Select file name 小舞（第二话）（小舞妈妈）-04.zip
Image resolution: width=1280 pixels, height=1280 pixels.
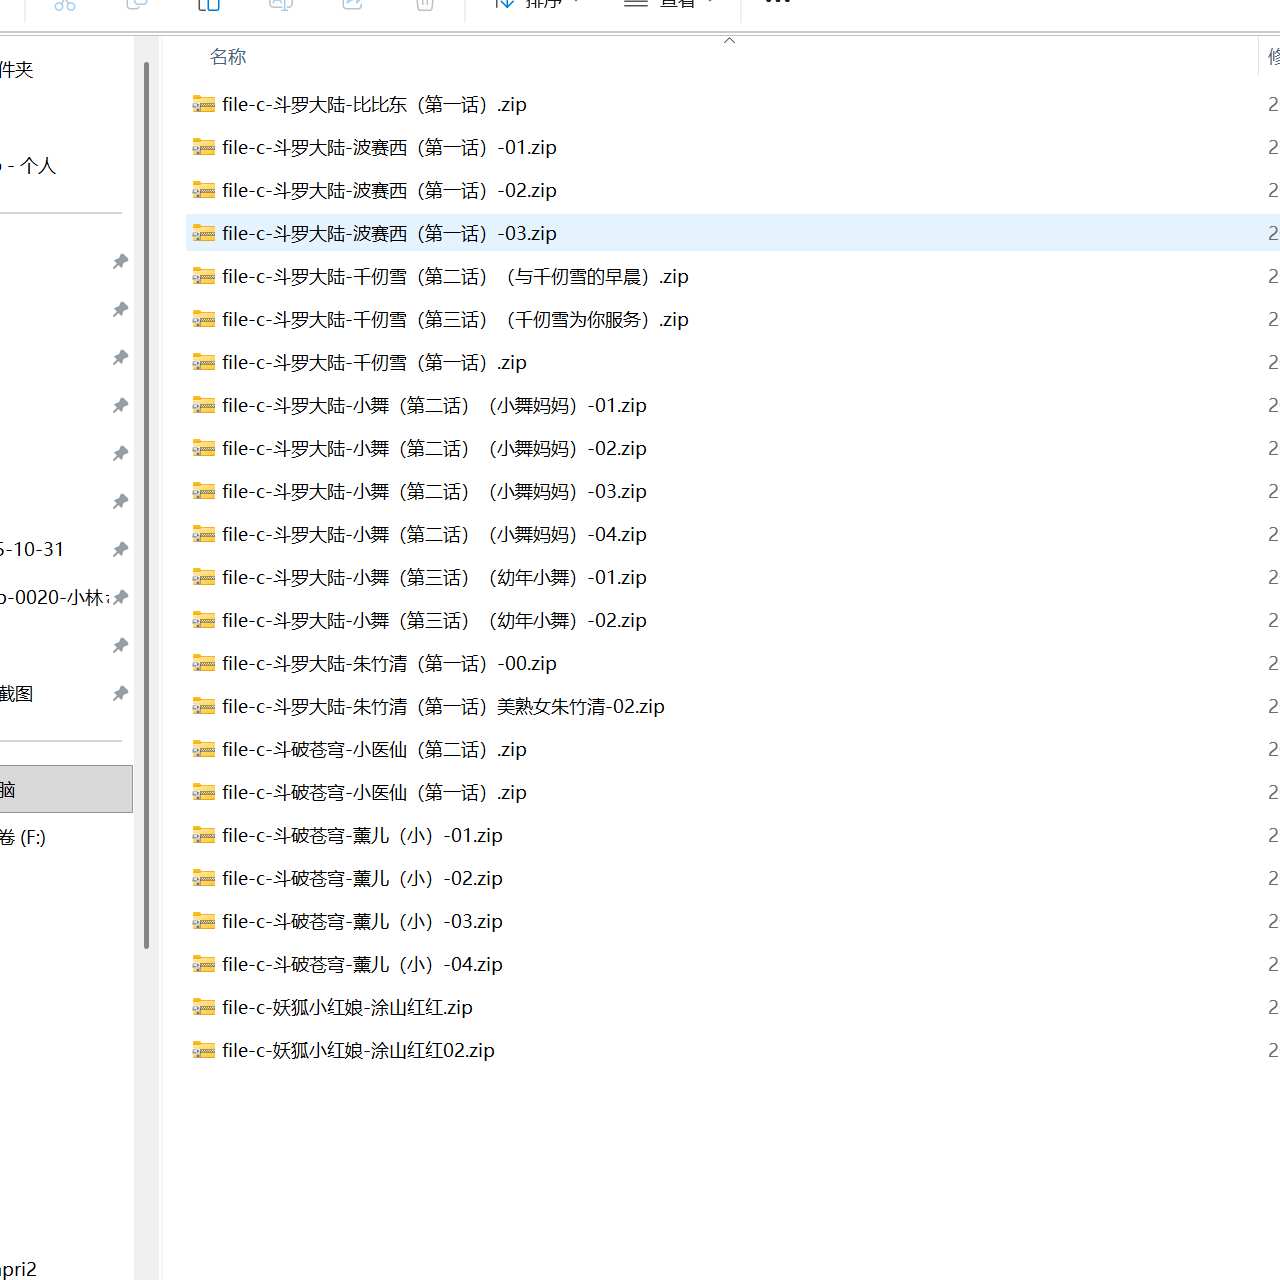point(434,534)
